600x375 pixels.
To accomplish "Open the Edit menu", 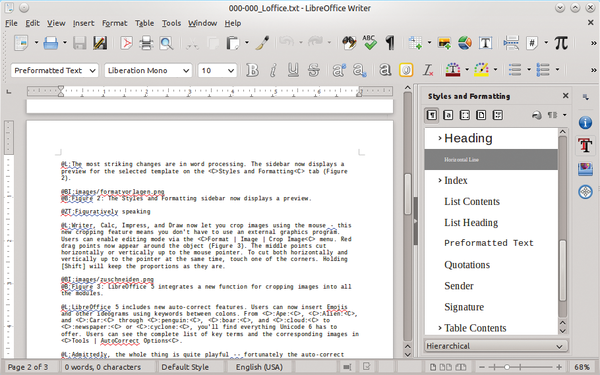I will pyautogui.click(x=33, y=23).
